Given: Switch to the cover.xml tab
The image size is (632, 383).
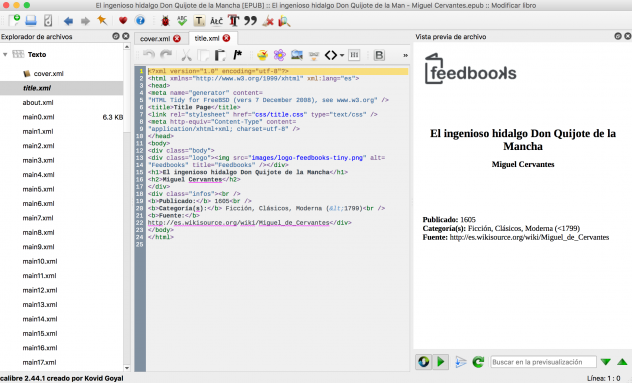Looking at the screenshot, I should [x=155, y=39].
